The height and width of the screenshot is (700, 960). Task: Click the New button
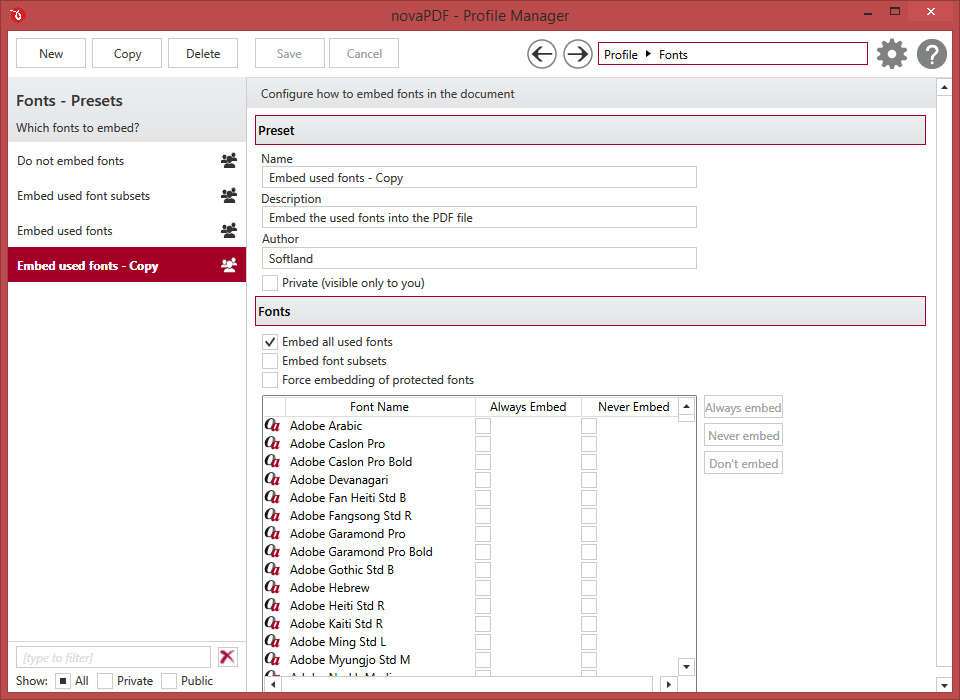click(51, 53)
